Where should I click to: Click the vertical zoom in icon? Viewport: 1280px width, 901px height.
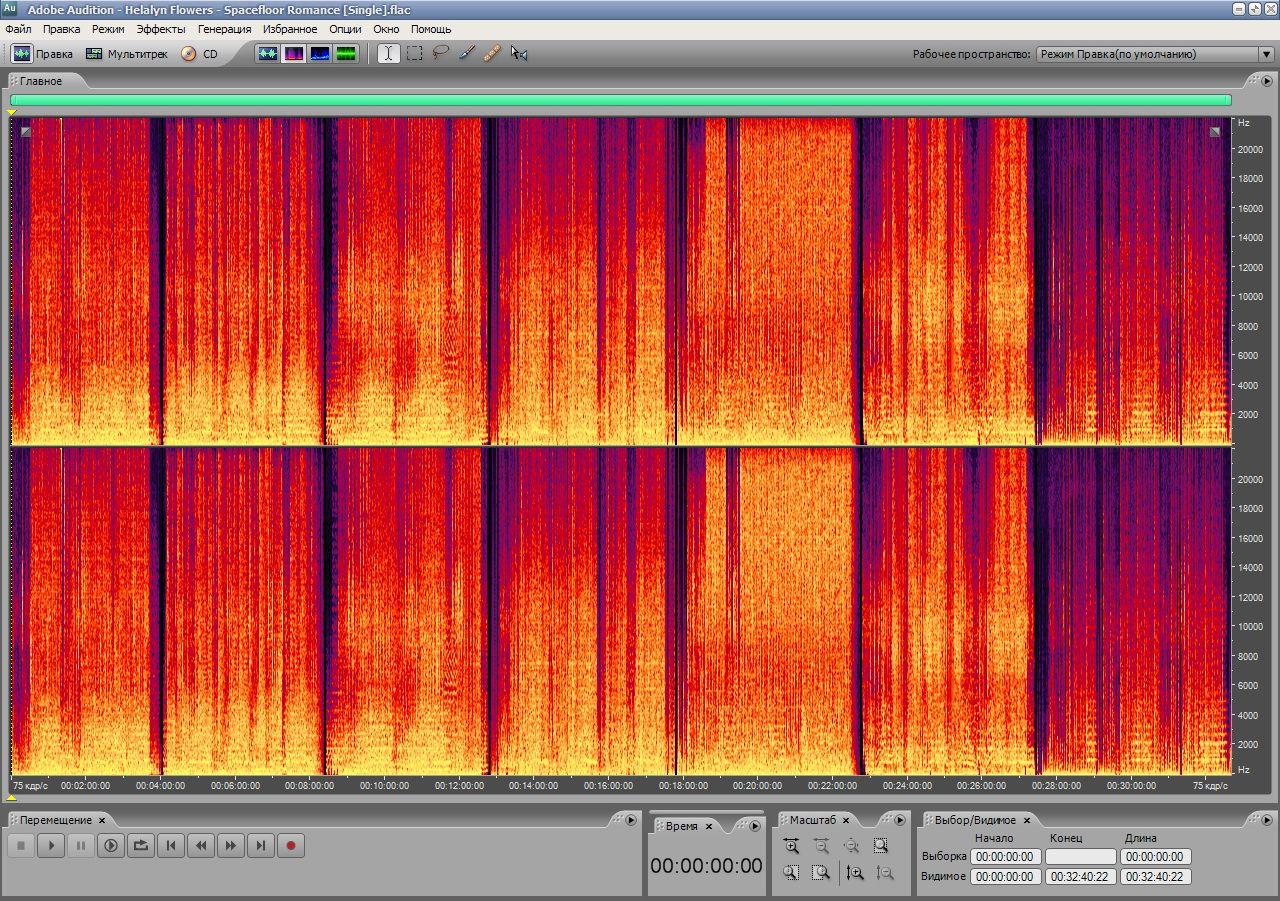855,873
